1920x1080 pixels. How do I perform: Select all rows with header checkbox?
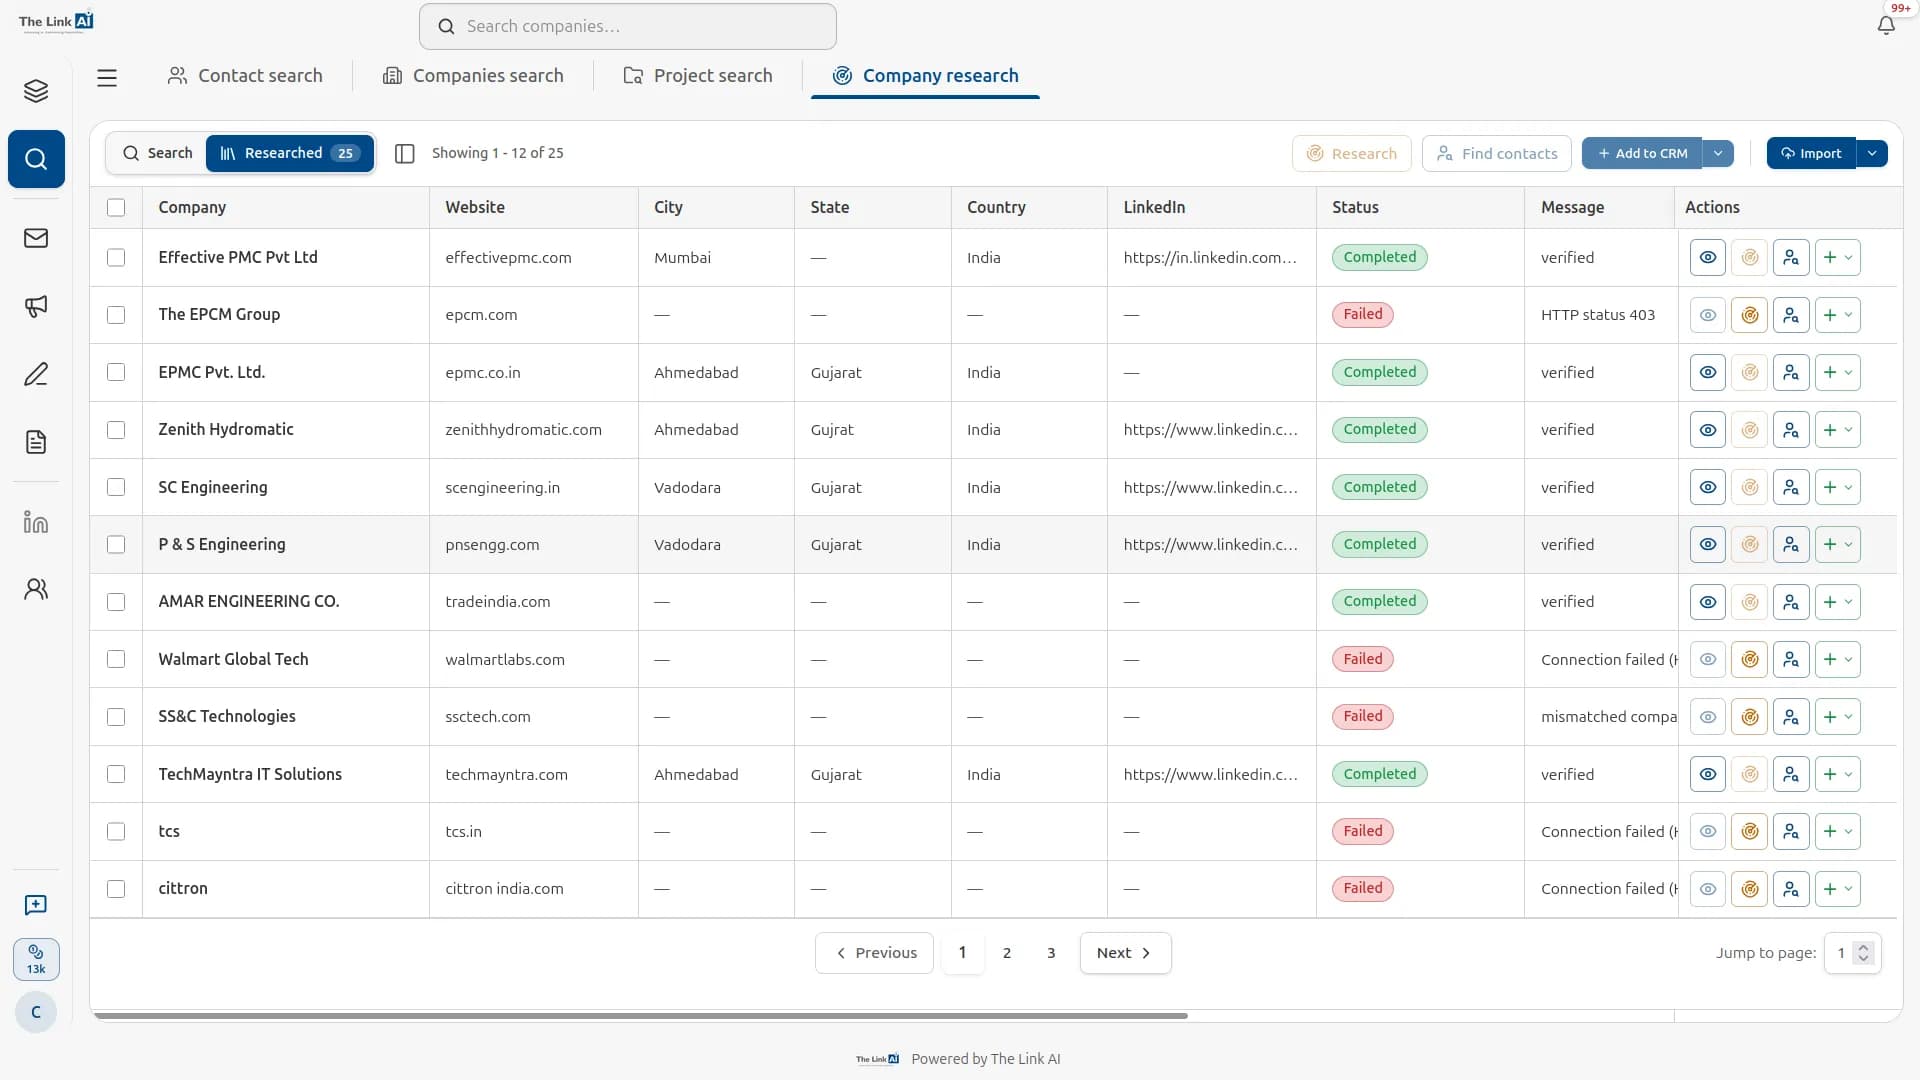116,208
